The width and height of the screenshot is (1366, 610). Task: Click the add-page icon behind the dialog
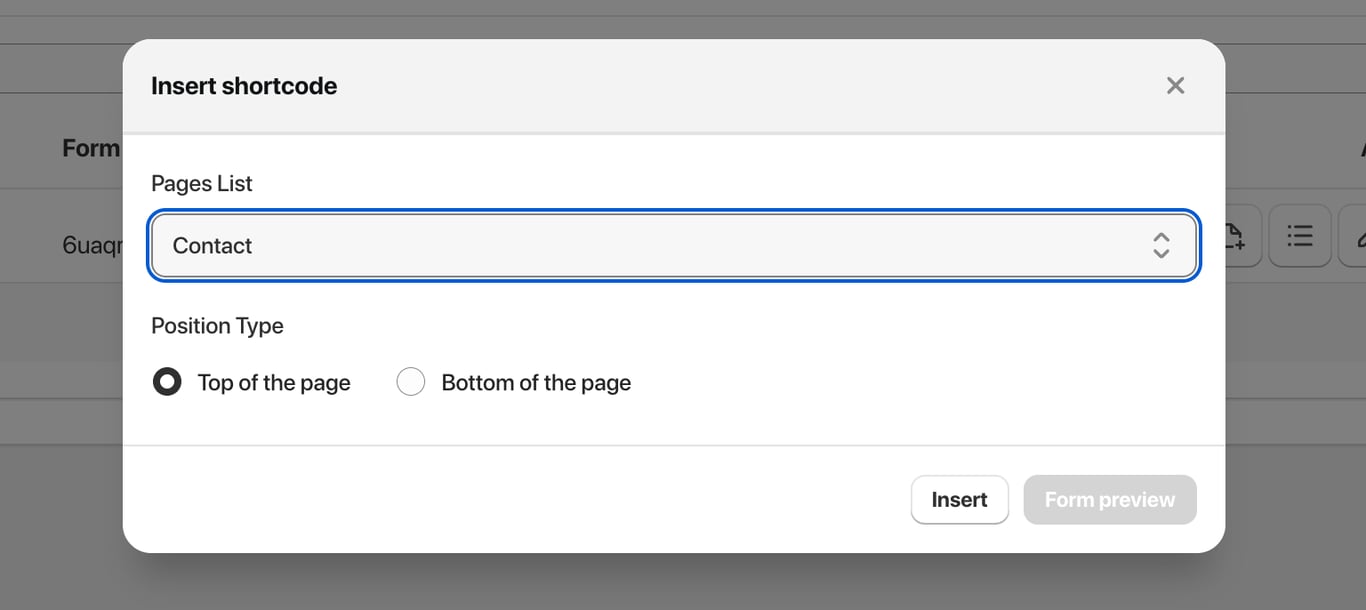coord(1236,236)
